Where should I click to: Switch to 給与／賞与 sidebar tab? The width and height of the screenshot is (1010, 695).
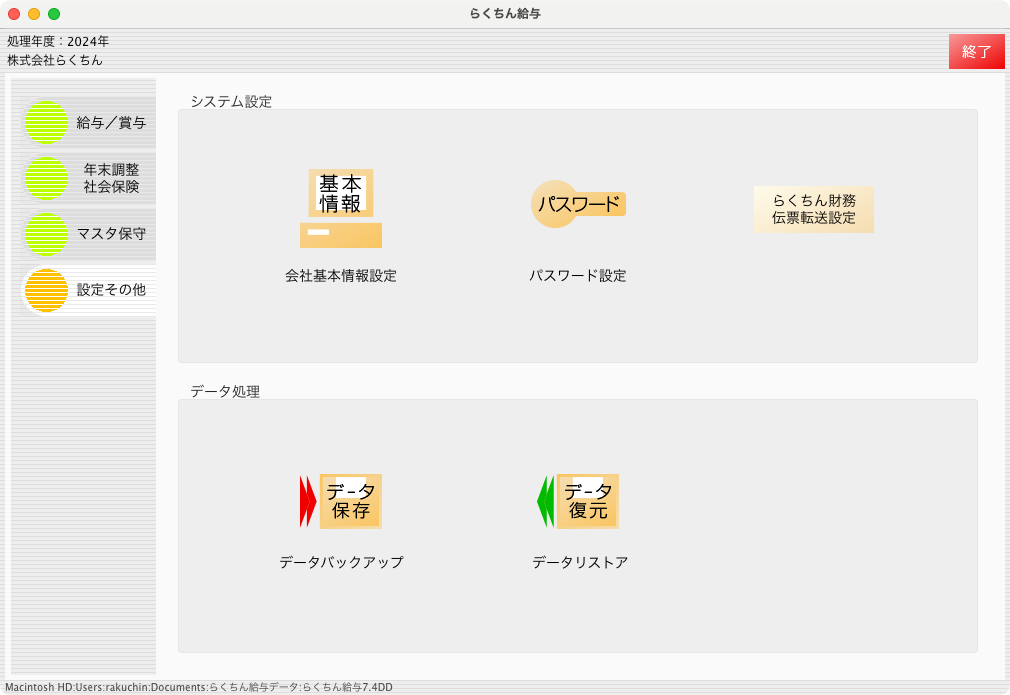click(x=89, y=122)
